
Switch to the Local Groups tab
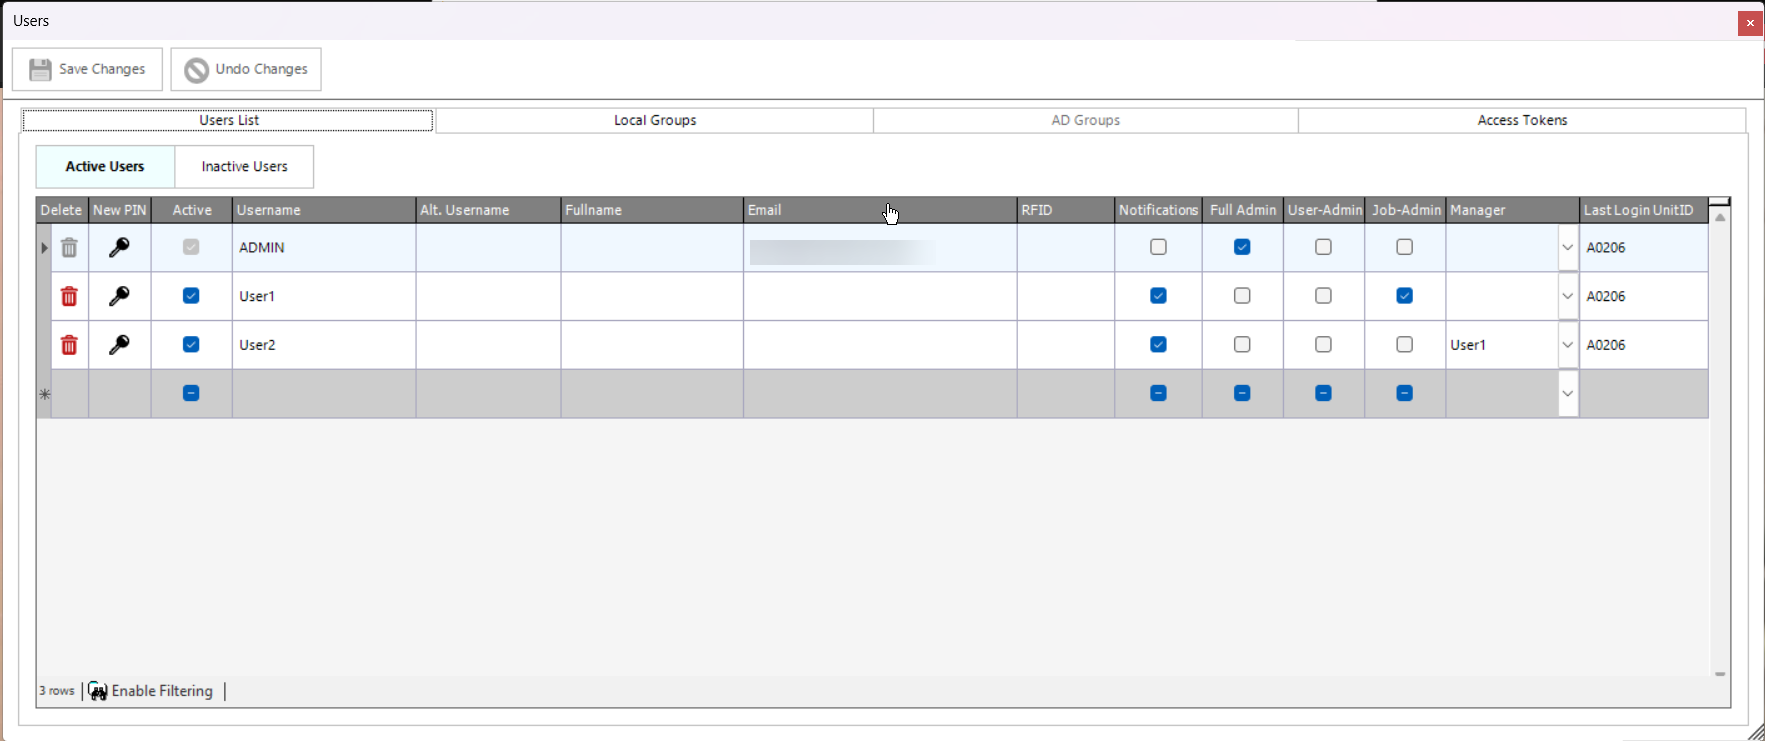[655, 120]
